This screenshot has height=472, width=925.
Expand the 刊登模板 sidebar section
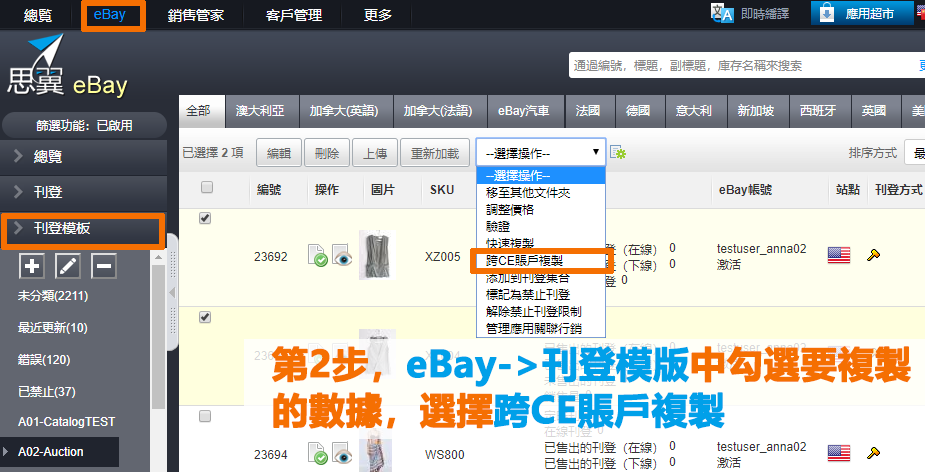coord(83,228)
